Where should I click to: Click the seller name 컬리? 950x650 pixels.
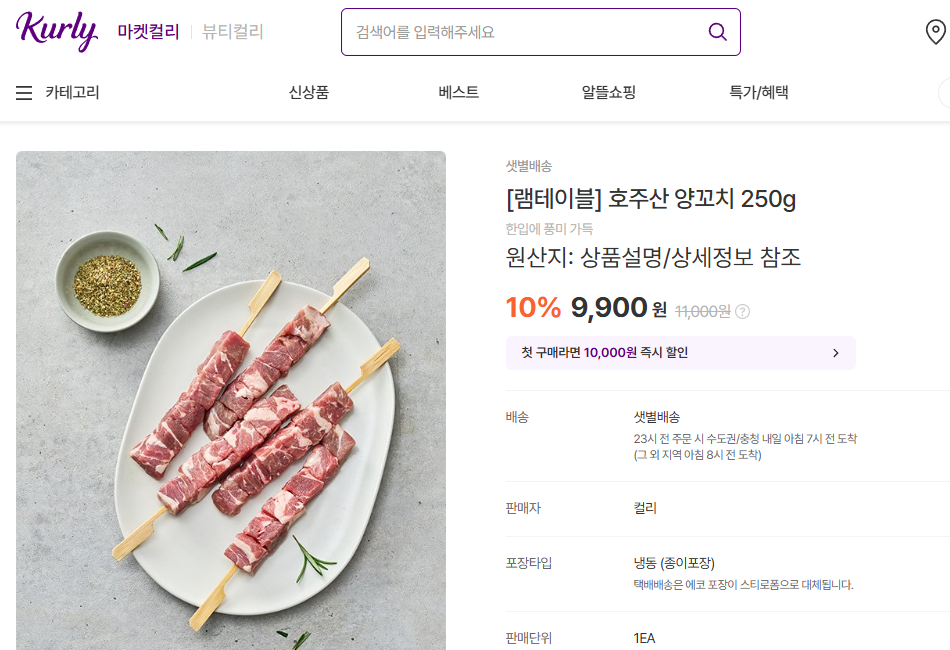pos(645,508)
